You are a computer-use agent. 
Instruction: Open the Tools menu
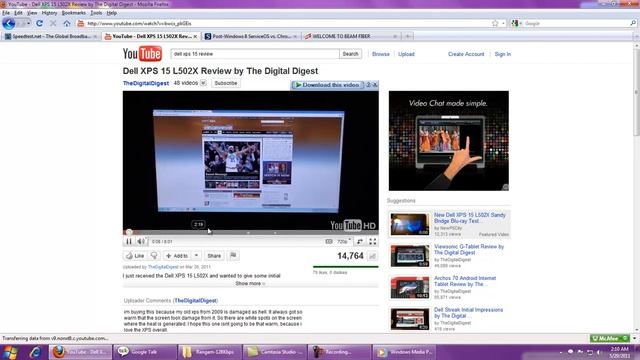pyautogui.click(x=96, y=13)
